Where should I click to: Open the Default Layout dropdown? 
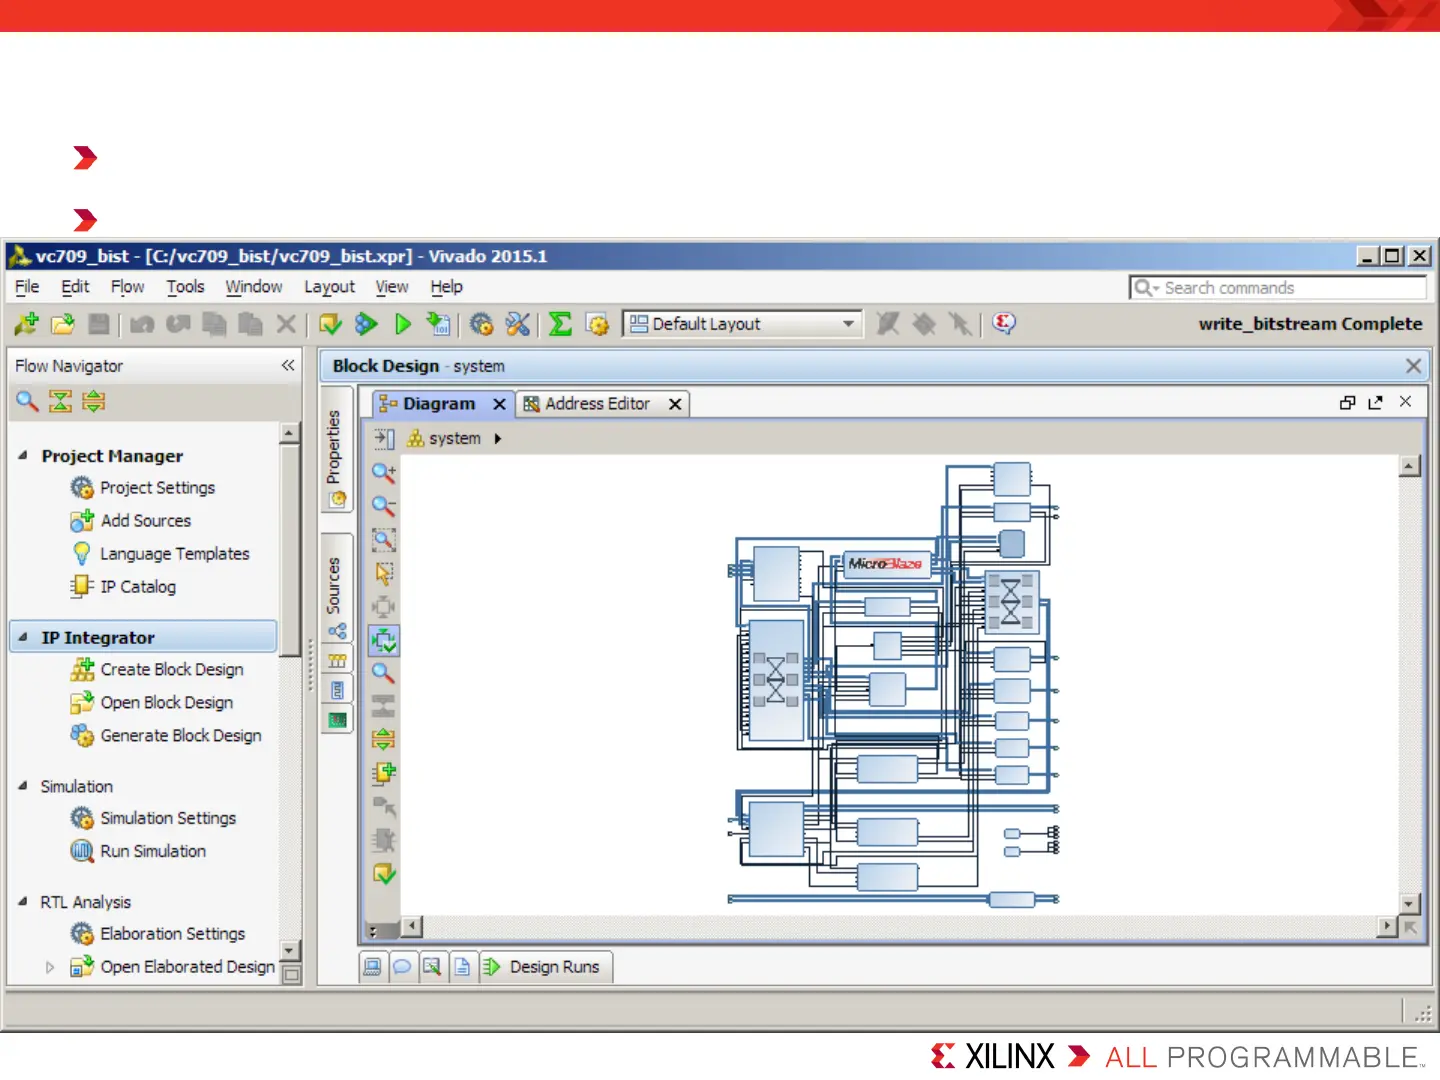742,324
